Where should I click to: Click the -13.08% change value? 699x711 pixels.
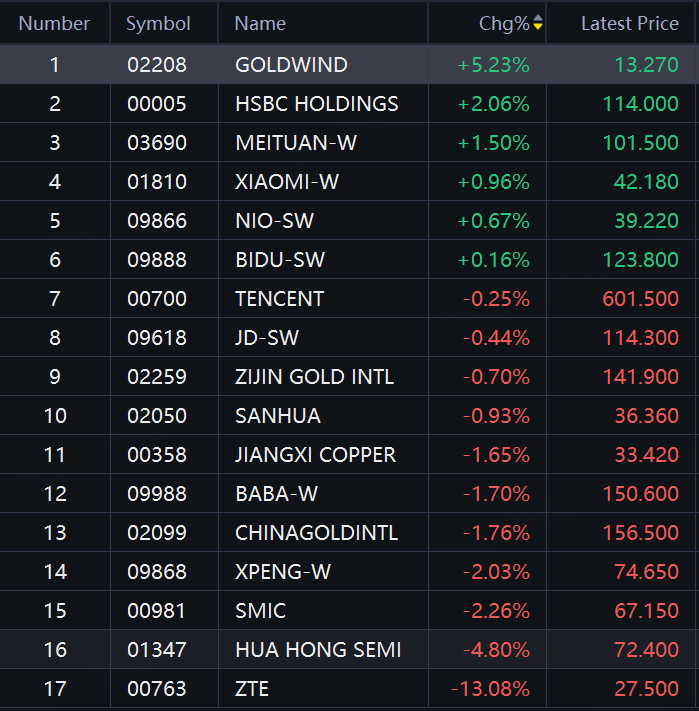click(x=490, y=689)
